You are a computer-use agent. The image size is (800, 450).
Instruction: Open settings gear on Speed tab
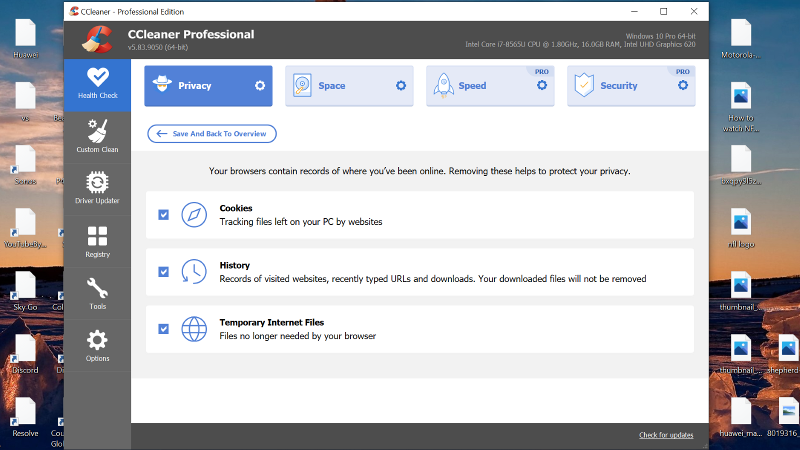(542, 86)
